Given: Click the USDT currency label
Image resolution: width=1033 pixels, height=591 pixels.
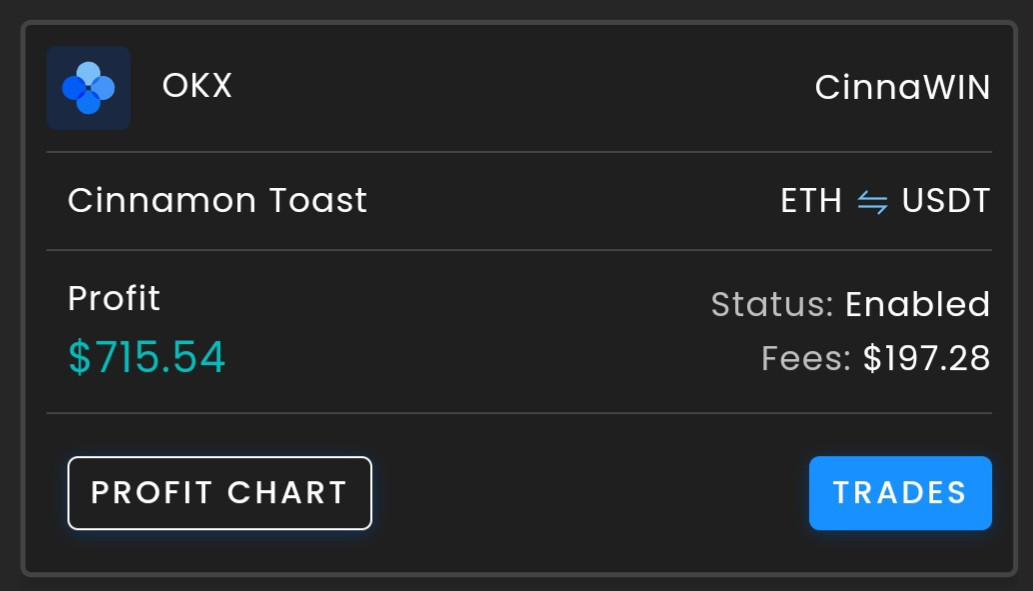Looking at the screenshot, I should 945,201.
